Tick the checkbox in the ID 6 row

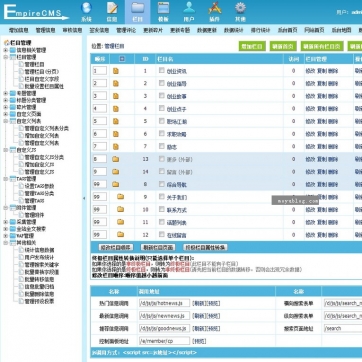(162, 133)
